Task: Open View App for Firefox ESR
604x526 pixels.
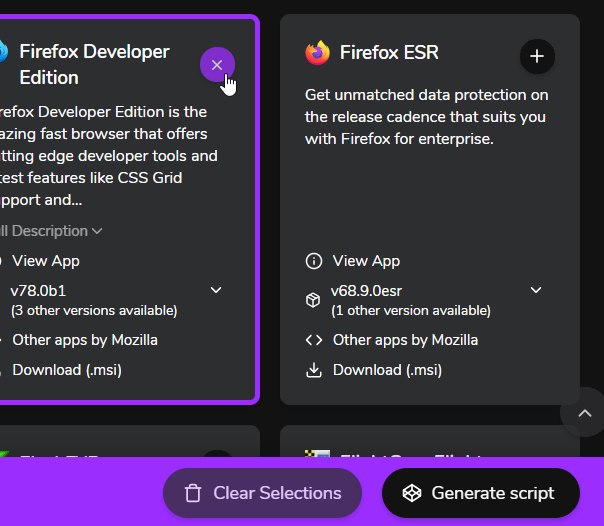Action: (x=366, y=261)
